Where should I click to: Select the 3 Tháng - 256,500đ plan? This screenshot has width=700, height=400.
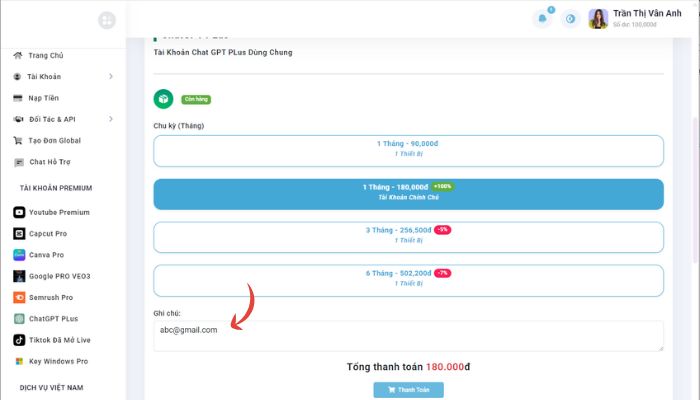[x=408, y=237]
